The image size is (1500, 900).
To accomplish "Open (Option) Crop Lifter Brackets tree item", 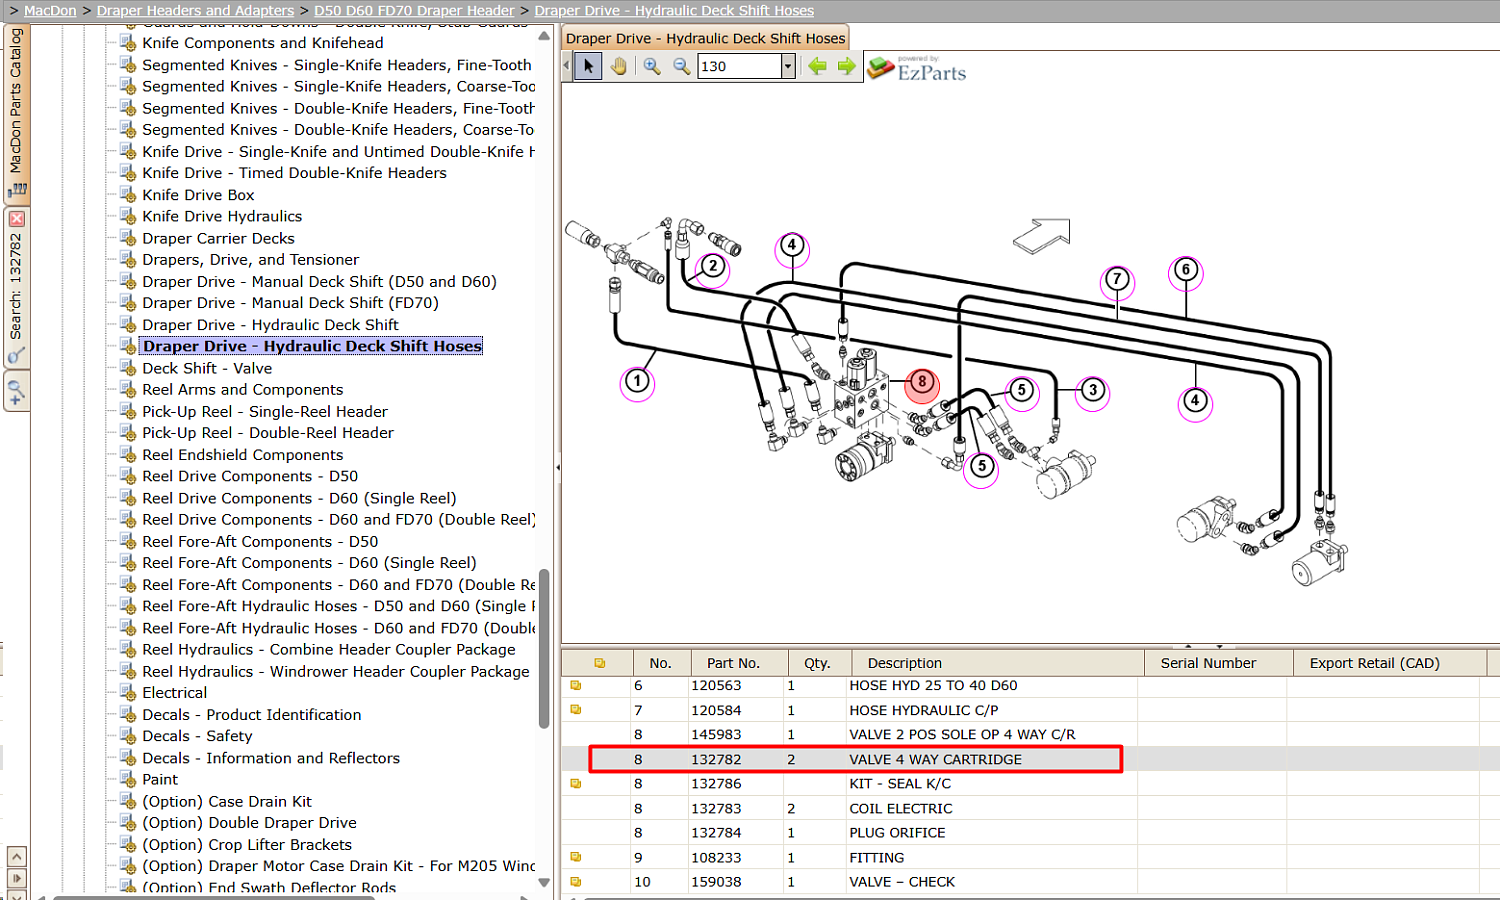I will click(x=247, y=845).
